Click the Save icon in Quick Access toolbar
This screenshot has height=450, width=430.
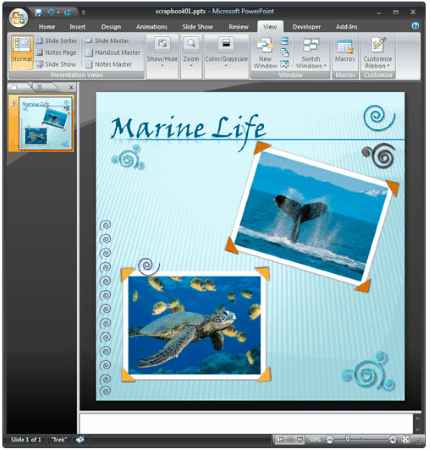38,13
